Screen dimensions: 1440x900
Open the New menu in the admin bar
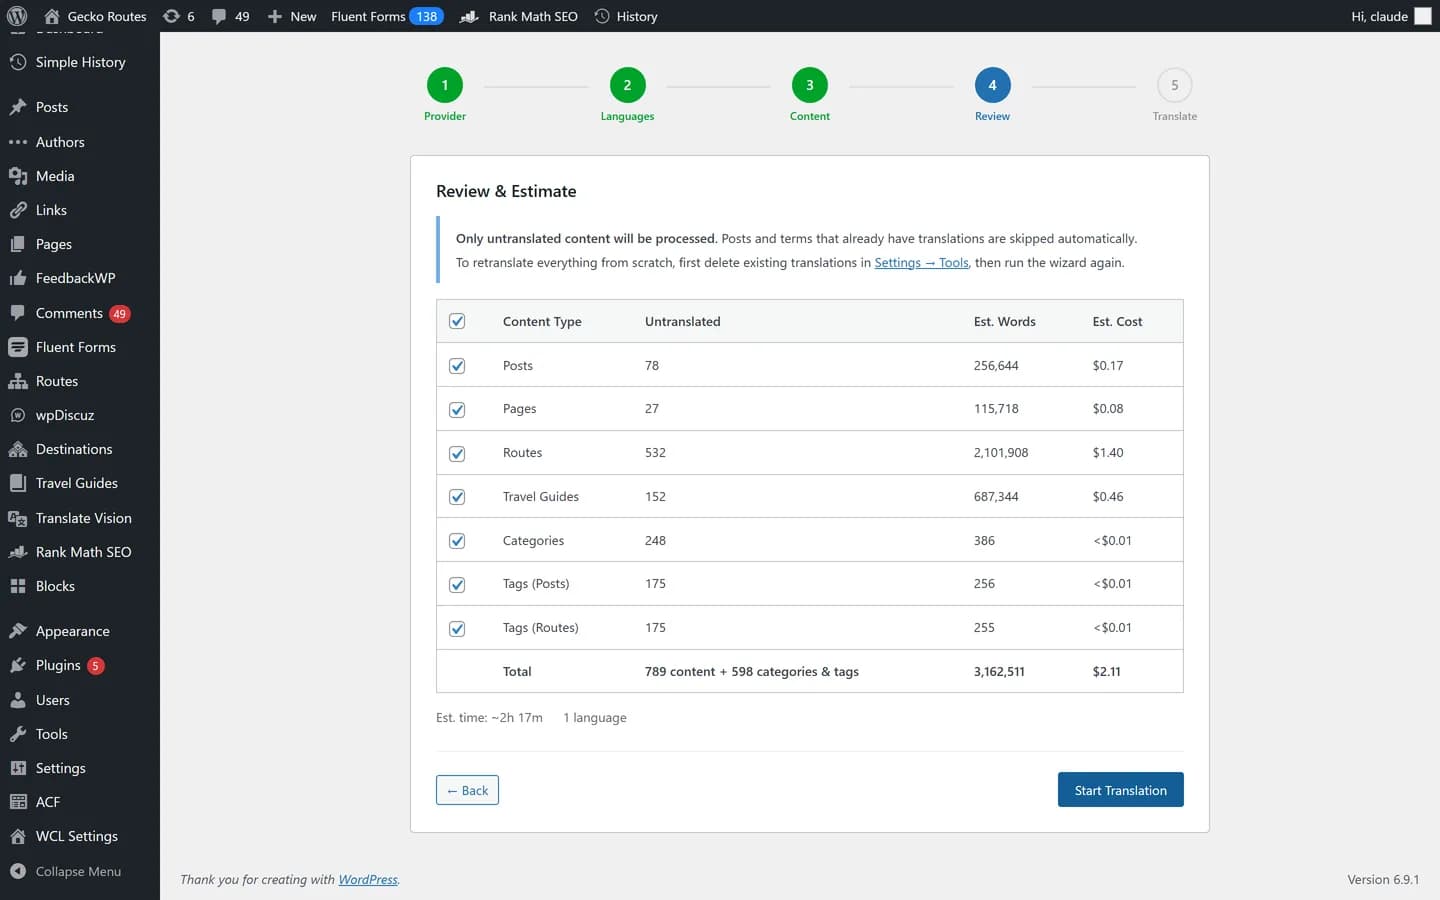point(291,16)
